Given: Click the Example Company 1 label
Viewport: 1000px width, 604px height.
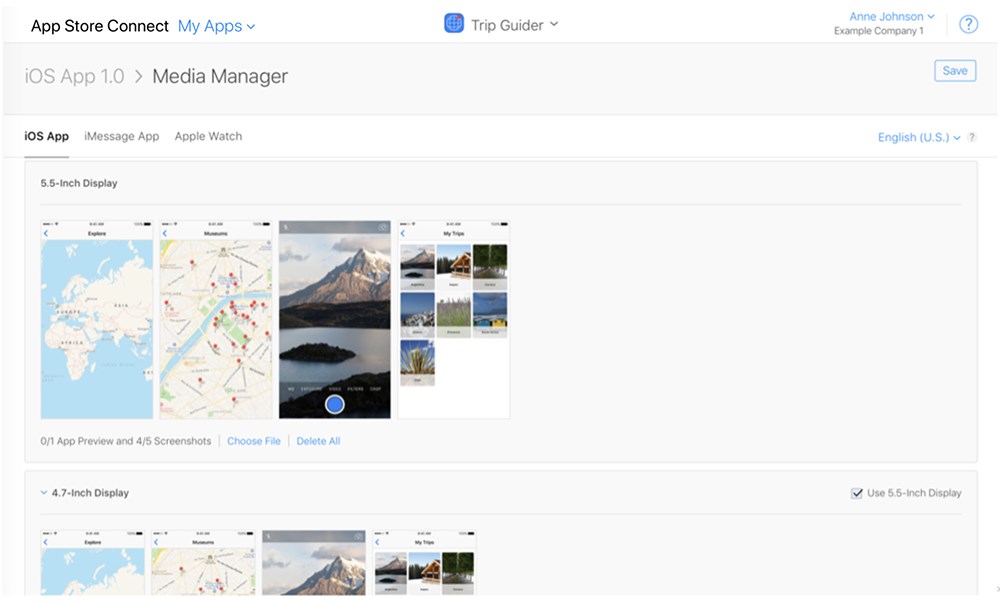Looking at the screenshot, I should pyautogui.click(x=878, y=31).
